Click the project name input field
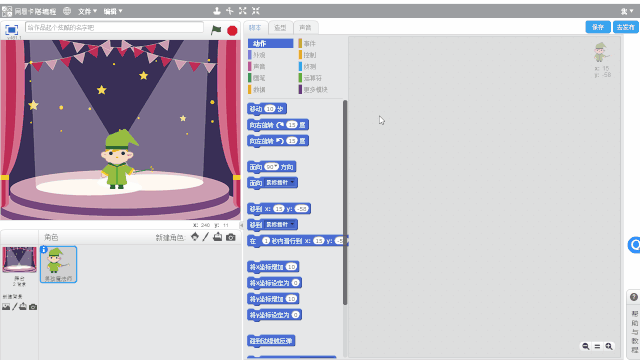 [x=114, y=27]
